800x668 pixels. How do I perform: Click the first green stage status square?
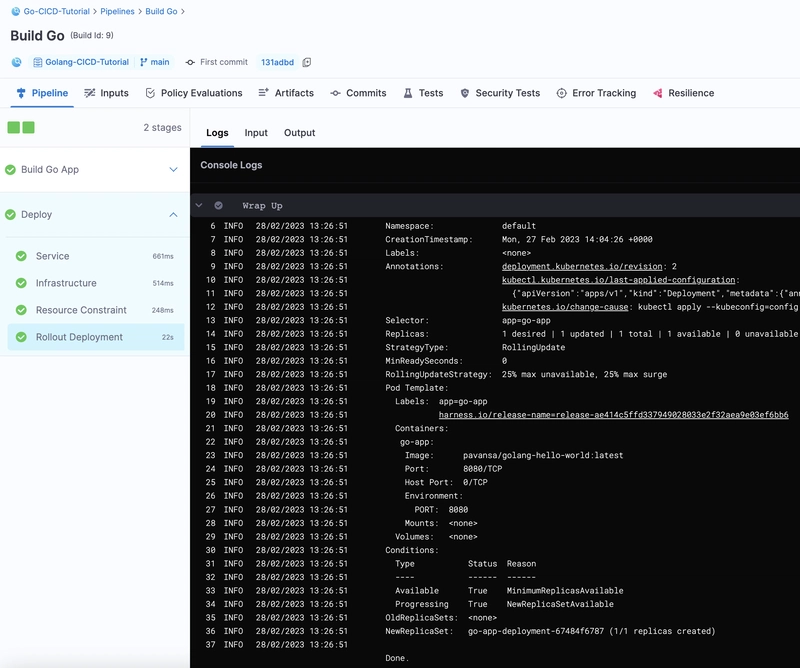14,128
